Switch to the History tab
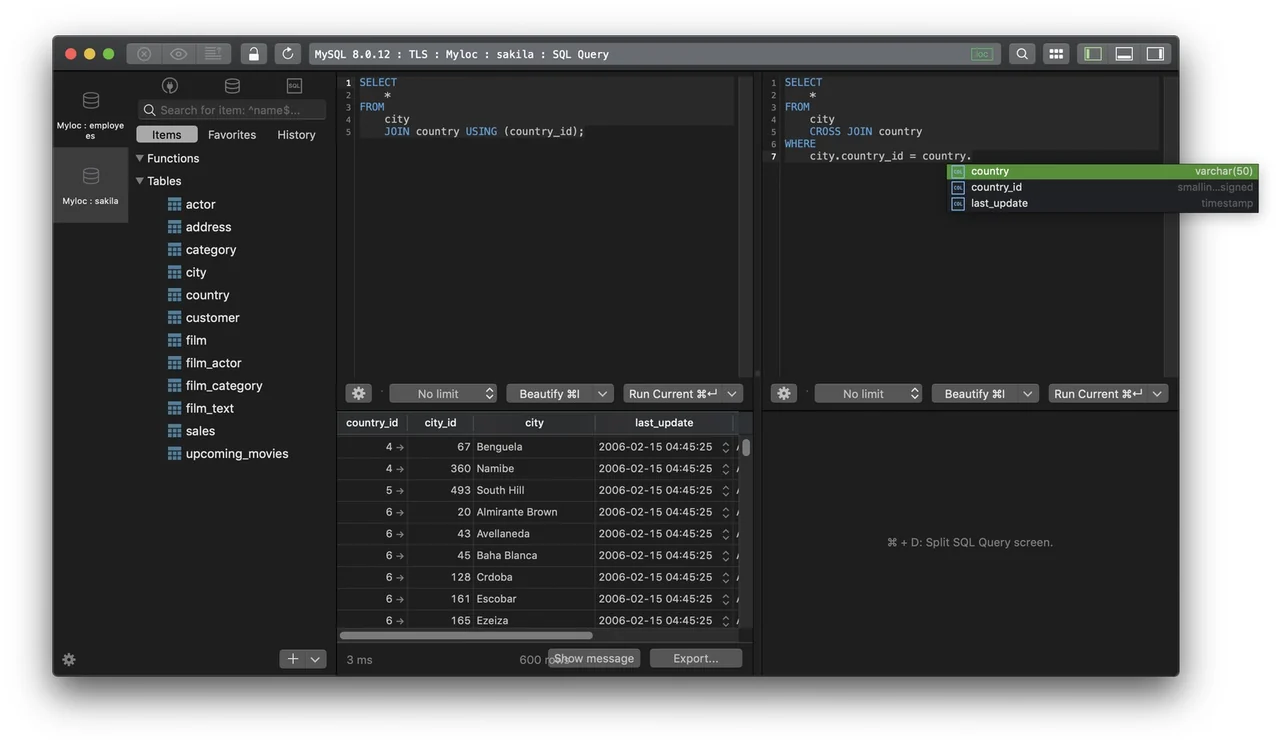The height and width of the screenshot is (746, 1280). pos(296,135)
